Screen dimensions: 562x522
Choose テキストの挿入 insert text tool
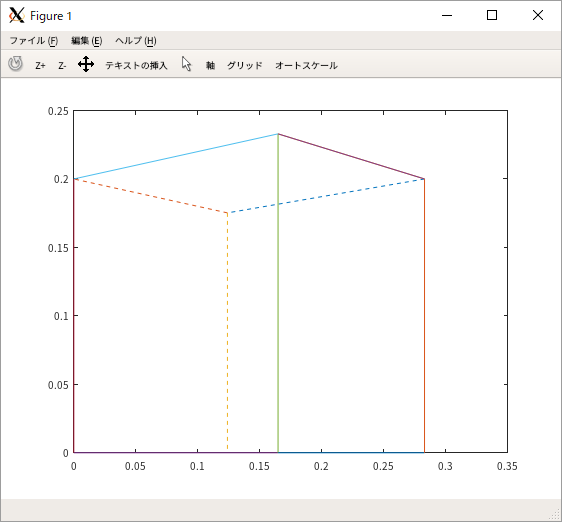[x=136, y=65]
